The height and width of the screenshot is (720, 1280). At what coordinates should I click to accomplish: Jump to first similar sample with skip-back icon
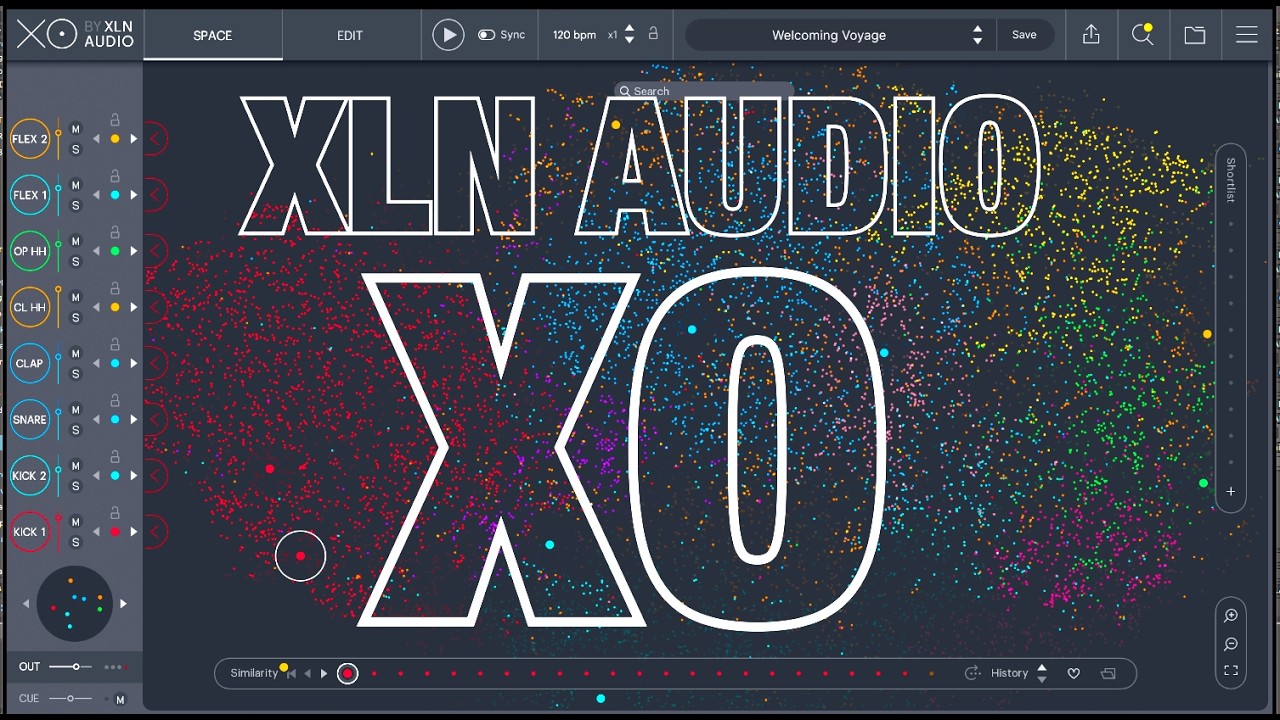(291, 674)
